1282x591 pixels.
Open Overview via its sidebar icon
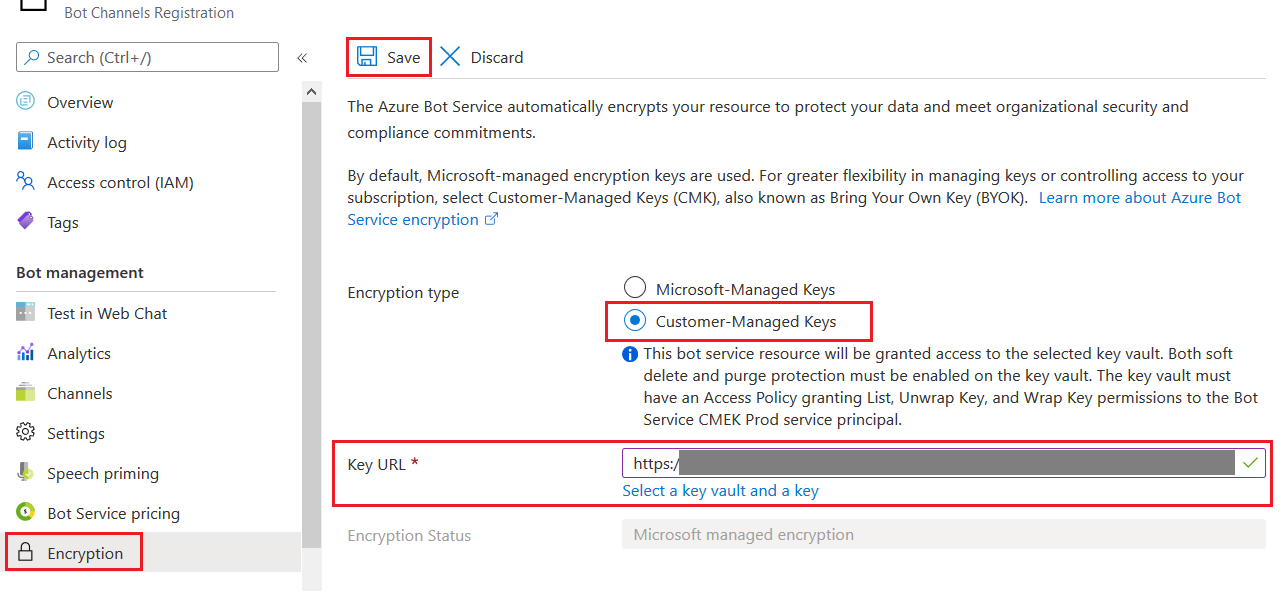pyautogui.click(x=26, y=102)
